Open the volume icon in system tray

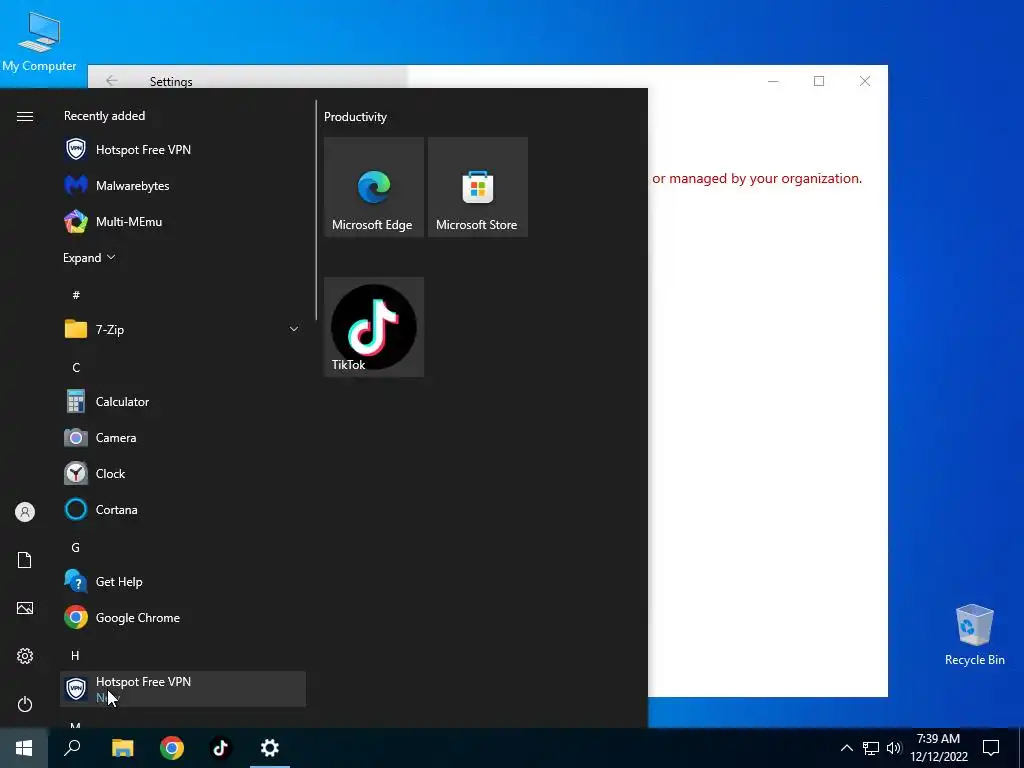tap(893, 748)
